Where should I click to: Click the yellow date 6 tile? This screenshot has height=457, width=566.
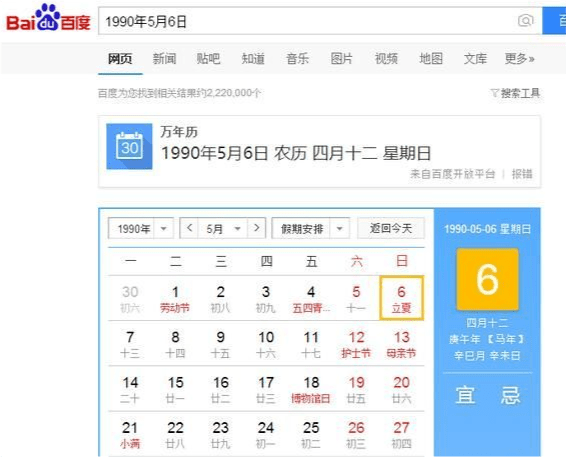tap(487, 279)
